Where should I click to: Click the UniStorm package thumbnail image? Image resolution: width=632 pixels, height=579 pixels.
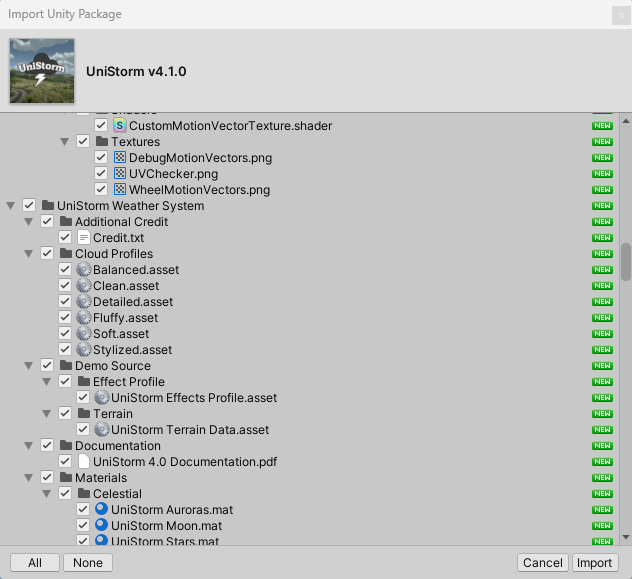click(x=42, y=71)
